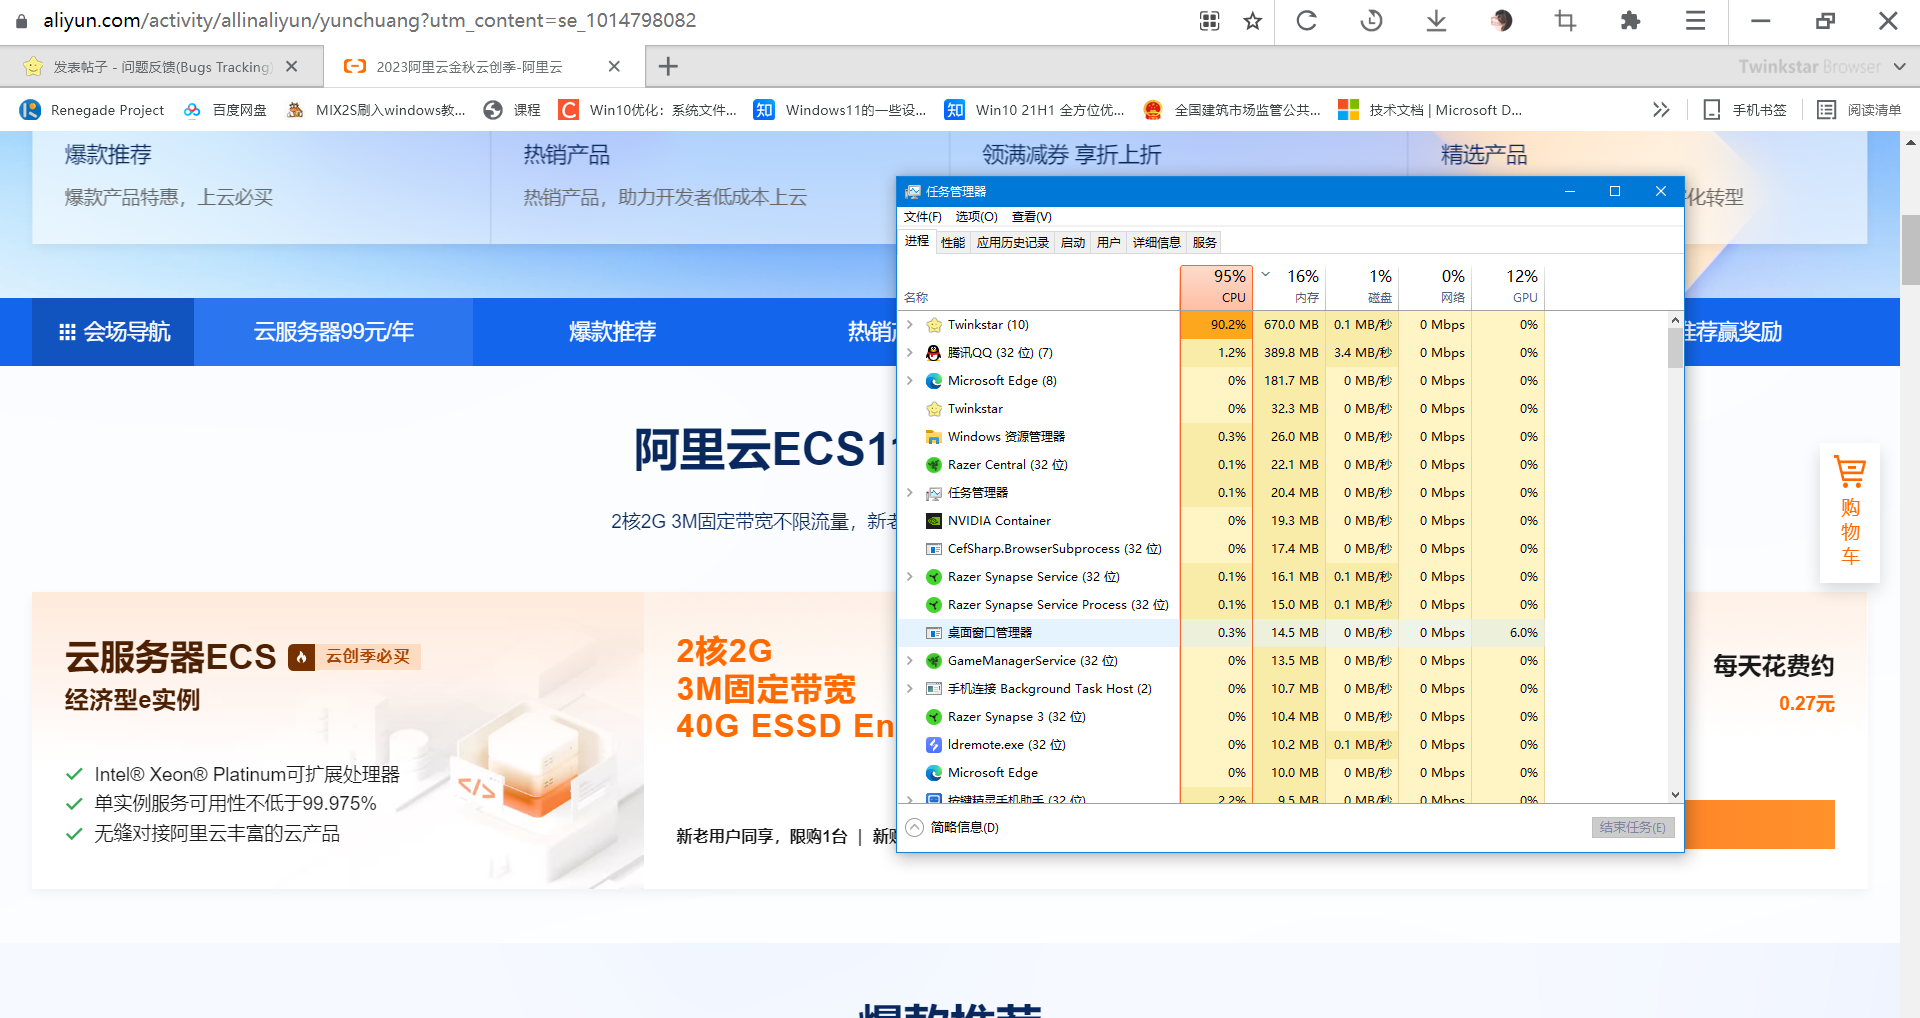Screen dimensions: 1920x1018
Task: Close the 阿里云 tab
Action: click(614, 66)
